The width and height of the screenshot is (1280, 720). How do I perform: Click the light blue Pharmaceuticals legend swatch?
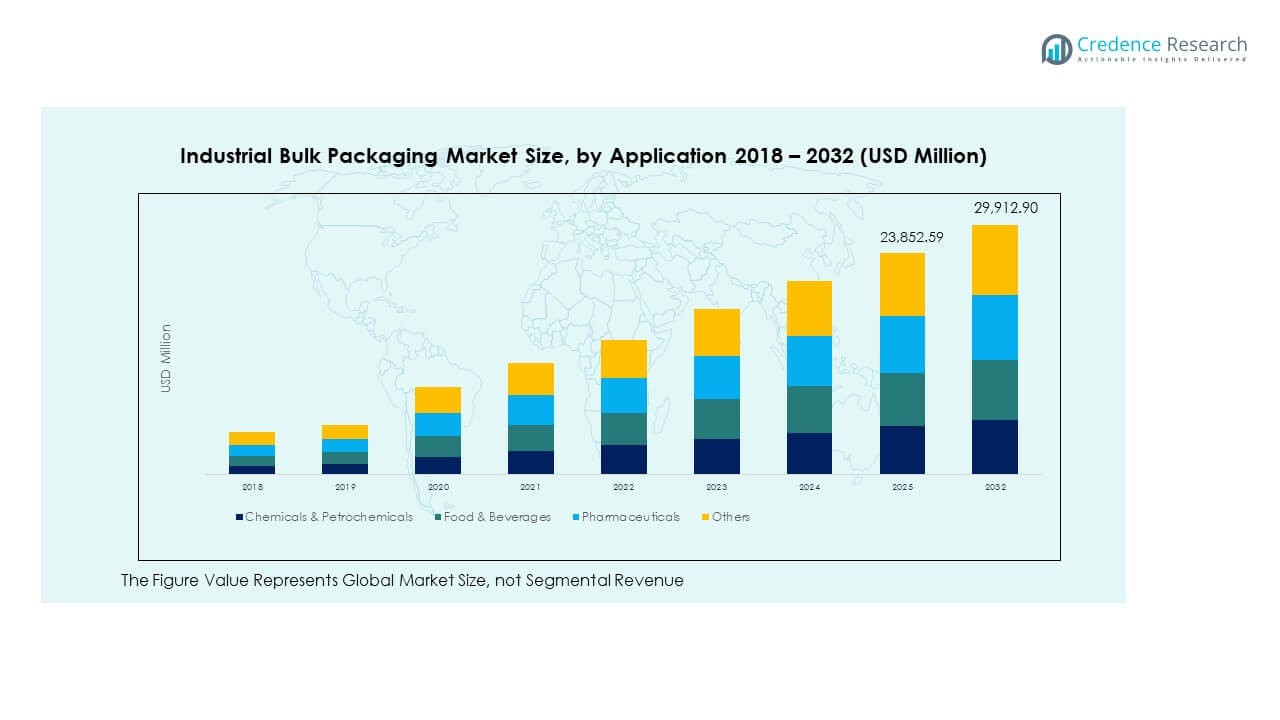click(x=575, y=517)
